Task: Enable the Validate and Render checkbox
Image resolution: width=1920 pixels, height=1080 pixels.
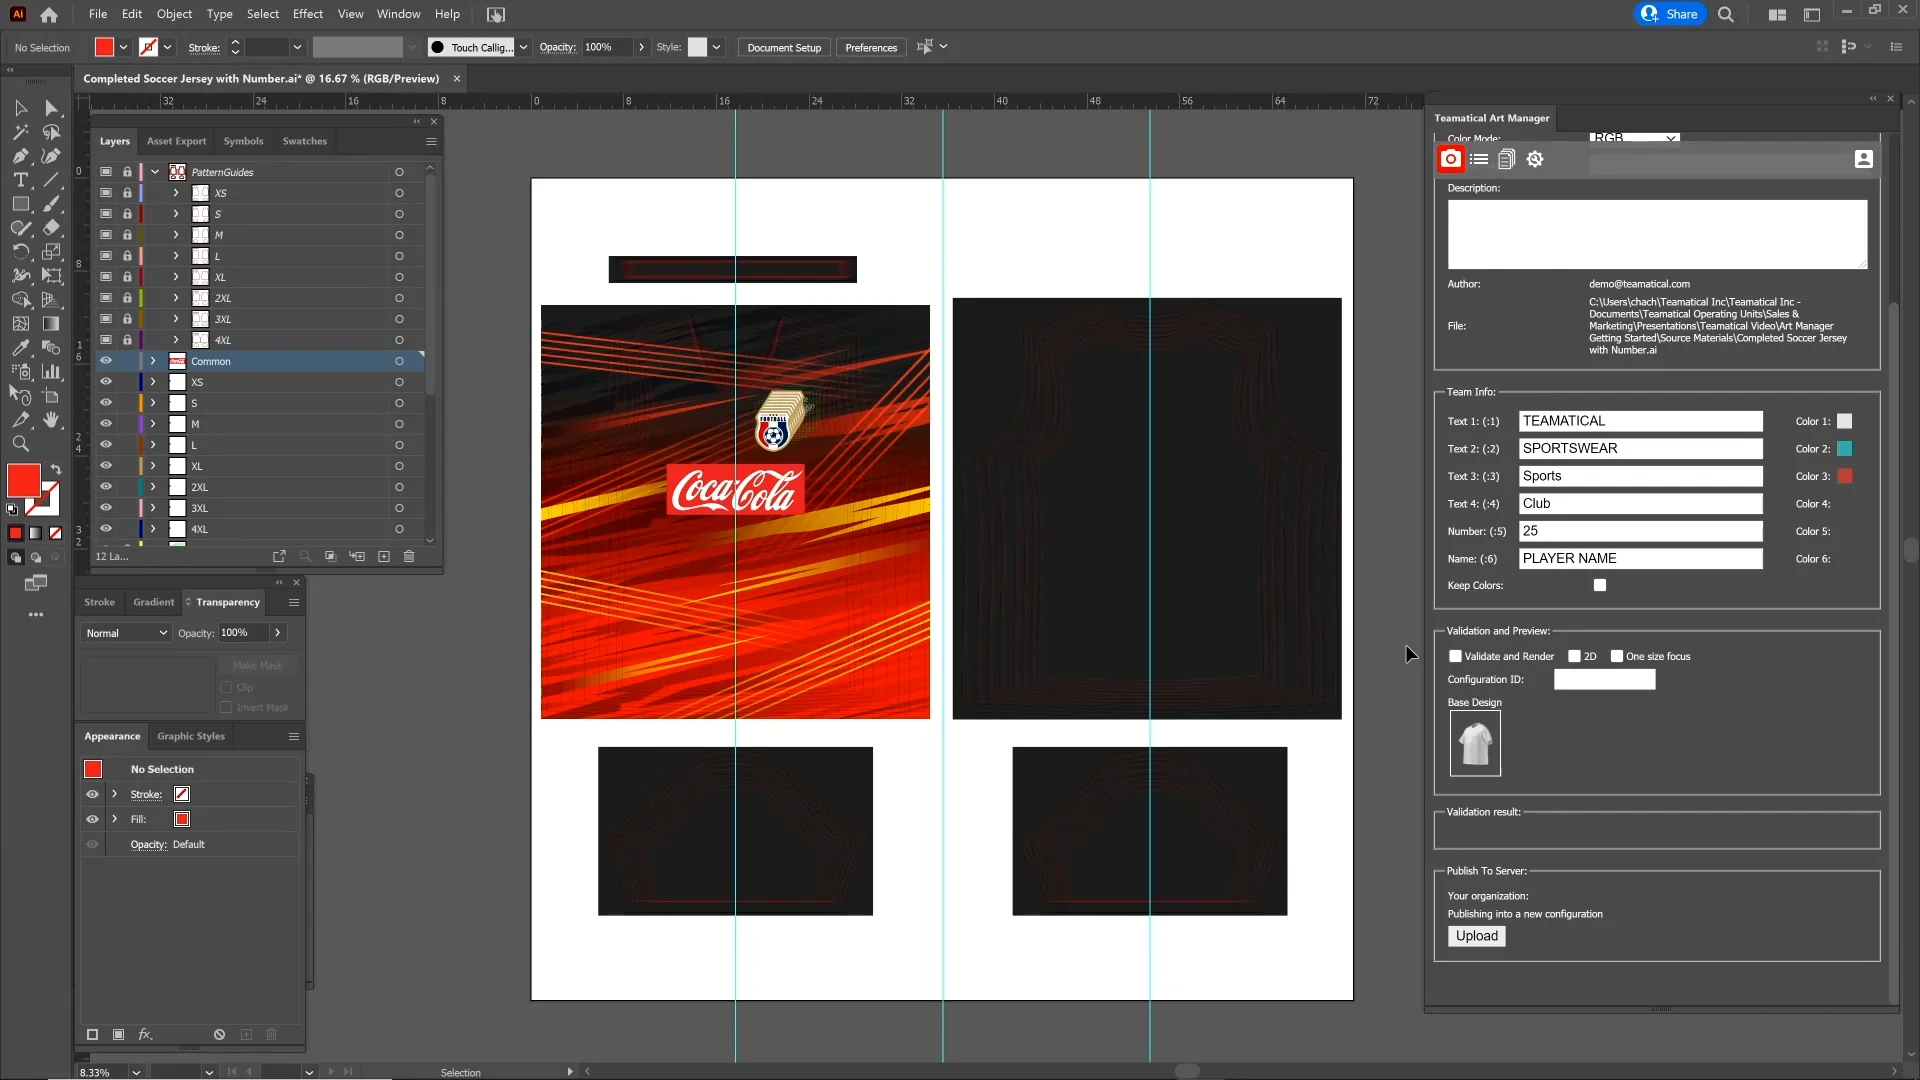Action: click(x=1455, y=656)
